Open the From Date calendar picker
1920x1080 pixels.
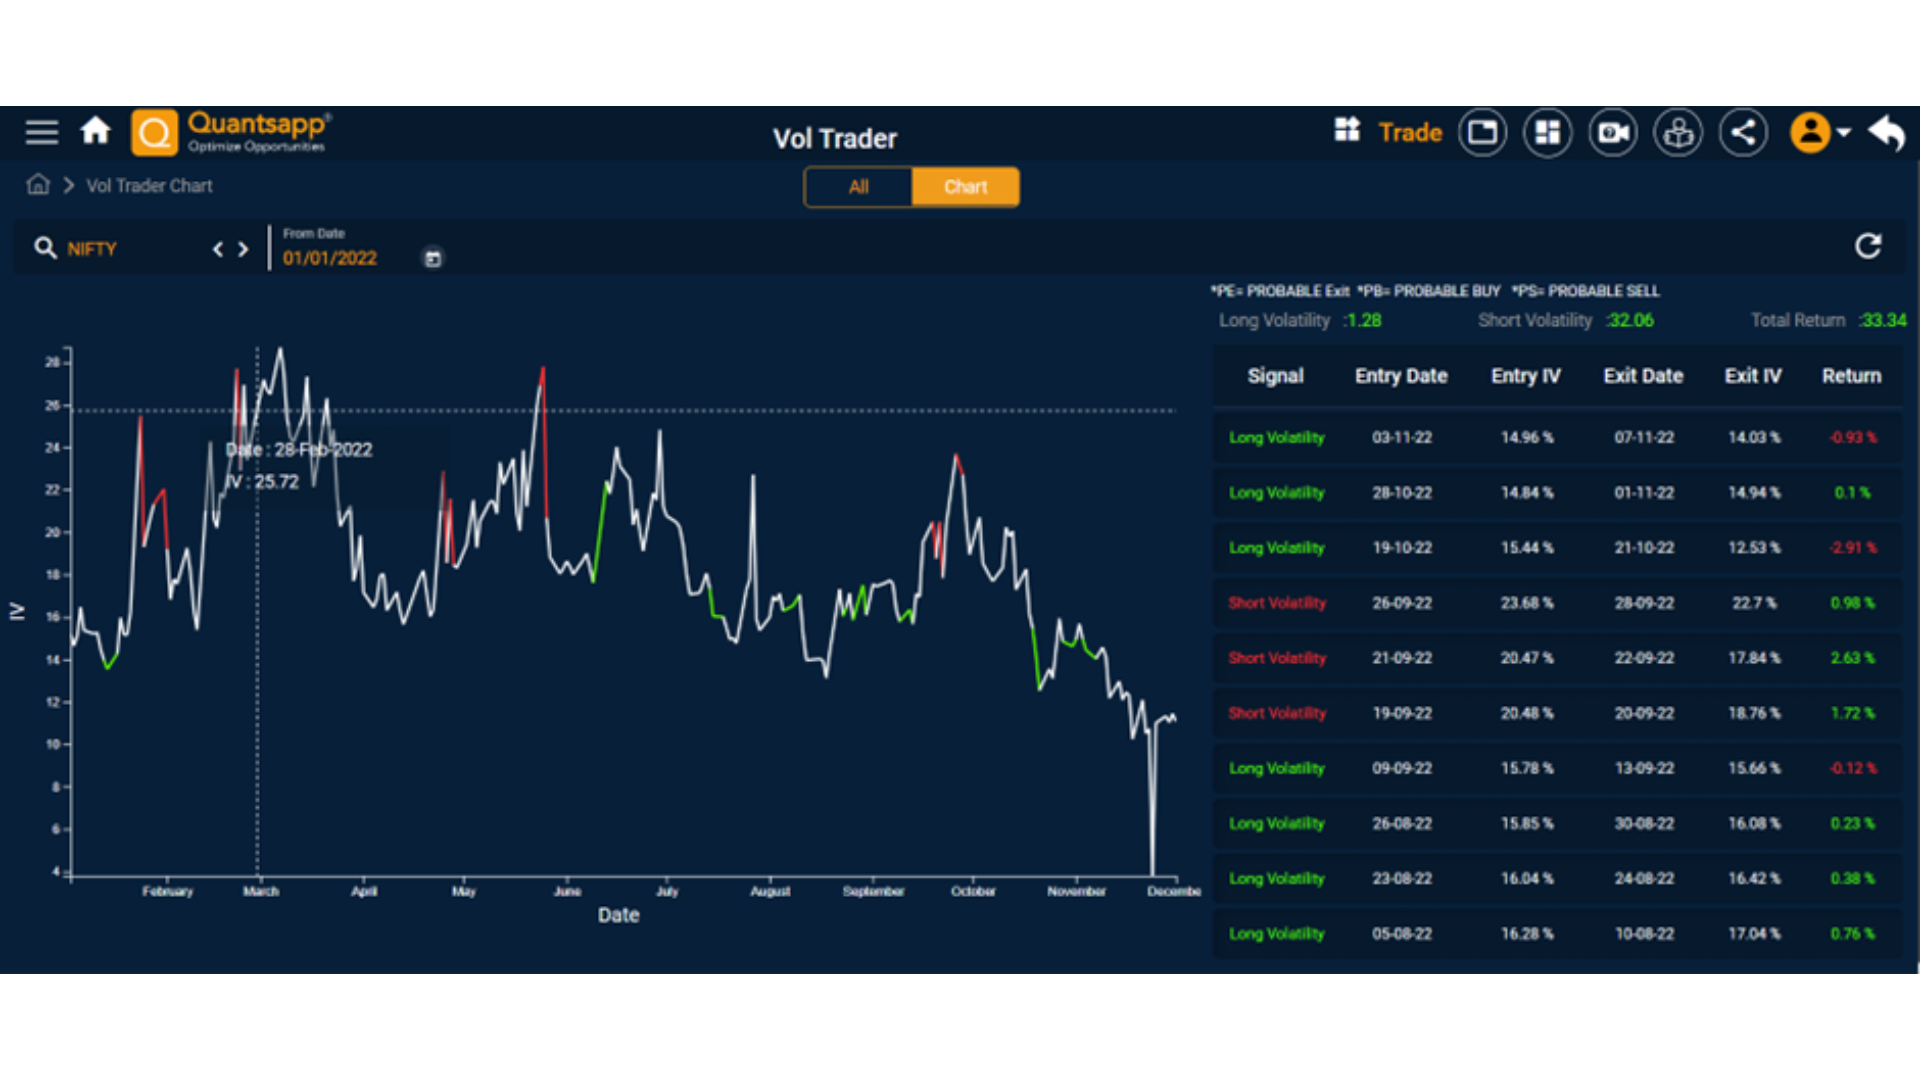click(x=433, y=259)
